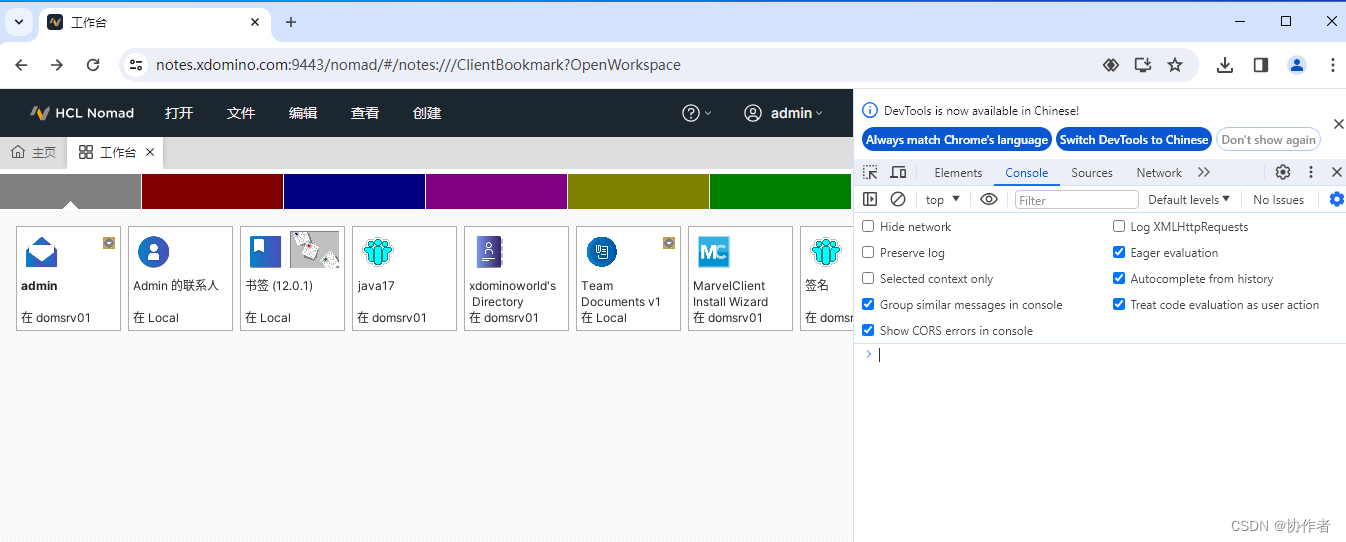Image resolution: width=1346 pixels, height=542 pixels.
Task: Click Don't show again
Action: [1268, 140]
